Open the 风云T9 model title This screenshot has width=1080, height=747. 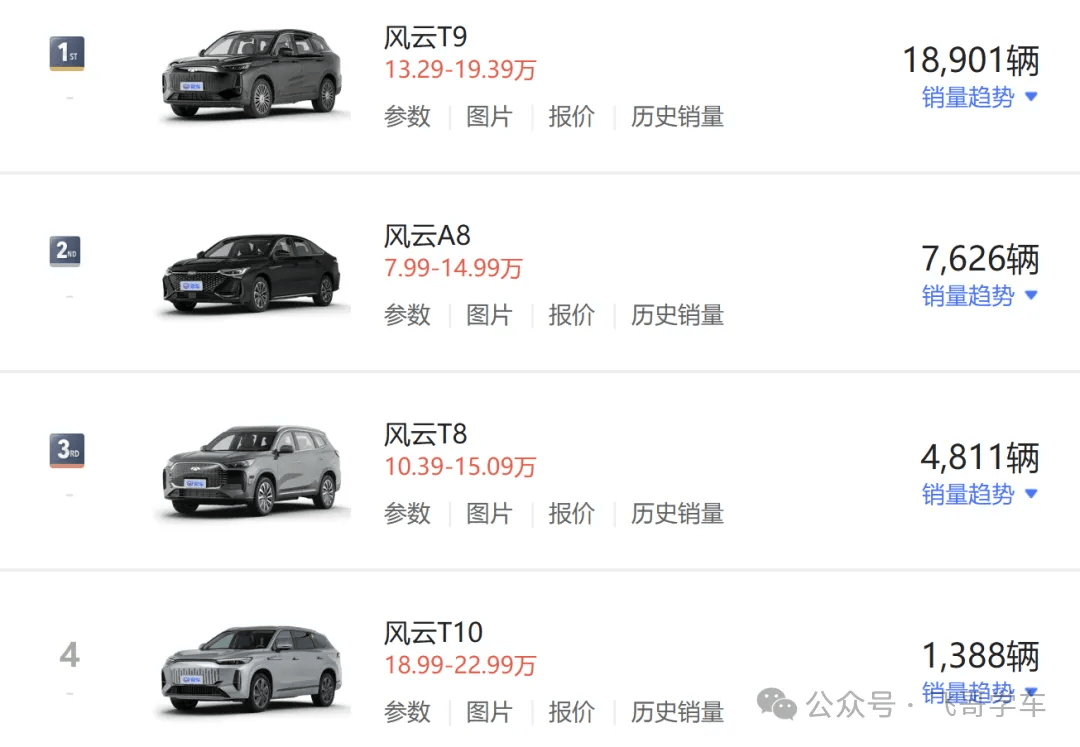[425, 37]
